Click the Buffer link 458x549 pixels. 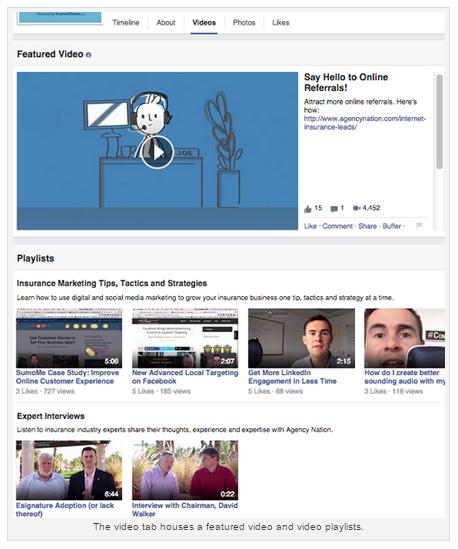[x=391, y=226]
